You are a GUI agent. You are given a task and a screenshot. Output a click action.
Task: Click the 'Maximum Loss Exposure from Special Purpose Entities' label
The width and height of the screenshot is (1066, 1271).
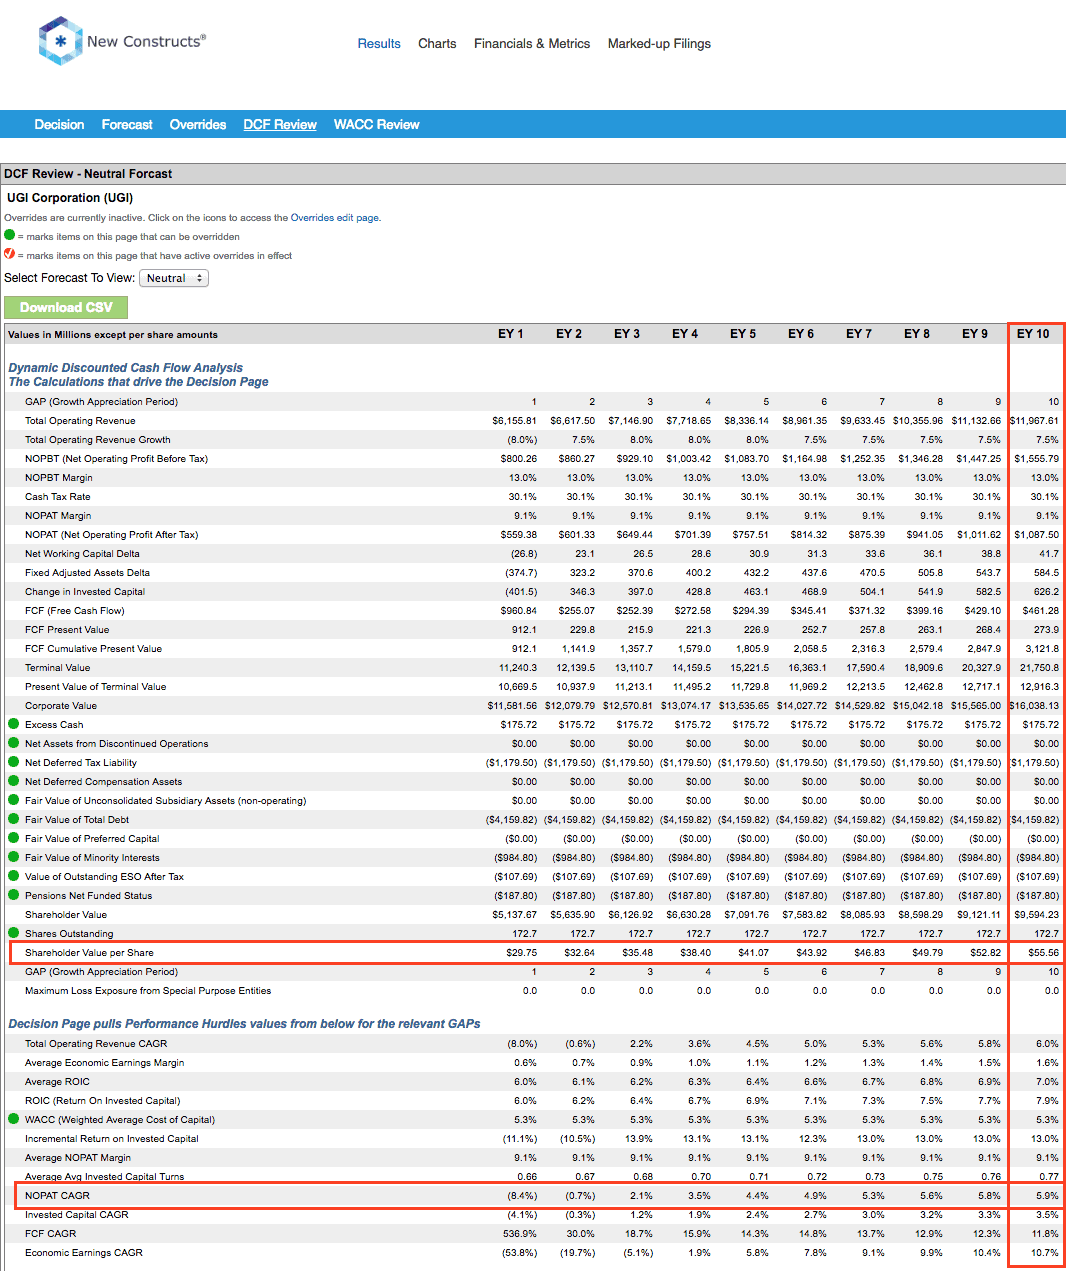coord(148,991)
